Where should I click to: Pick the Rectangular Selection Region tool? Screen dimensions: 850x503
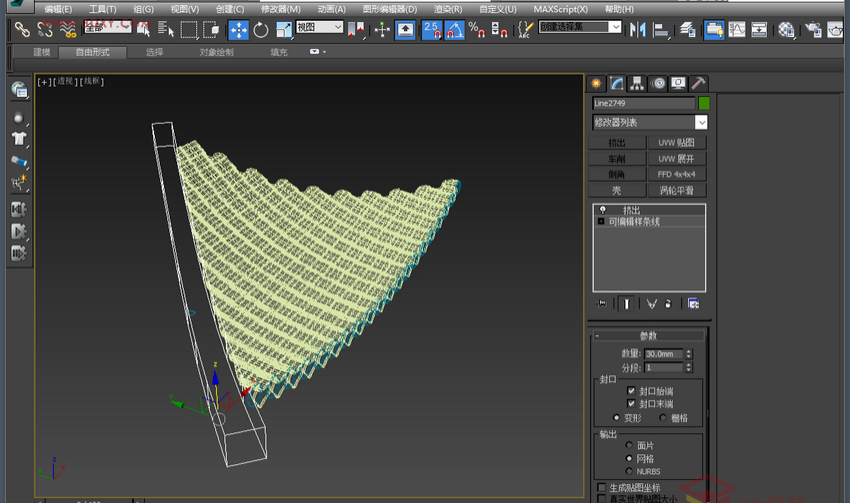click(189, 29)
